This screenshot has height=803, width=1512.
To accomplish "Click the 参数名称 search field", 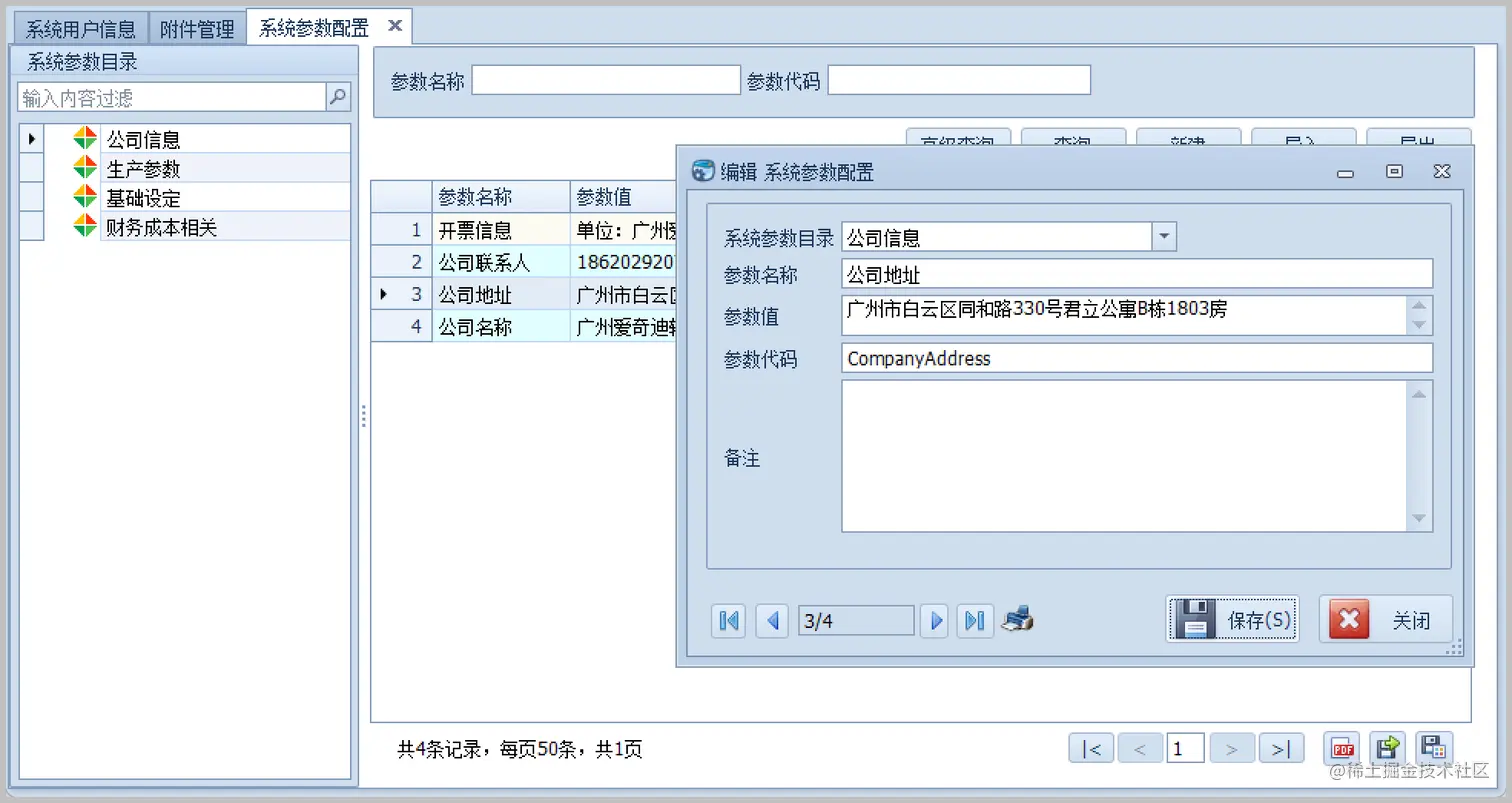I will point(605,80).
